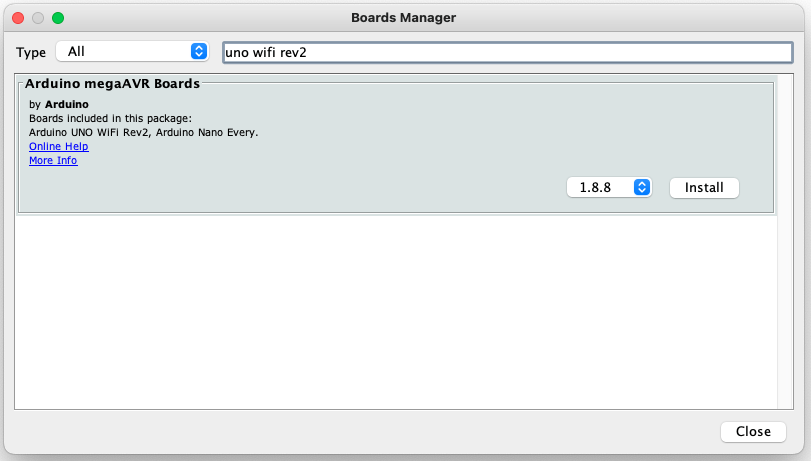
Task: Open the More Info link
Action: pos(53,160)
